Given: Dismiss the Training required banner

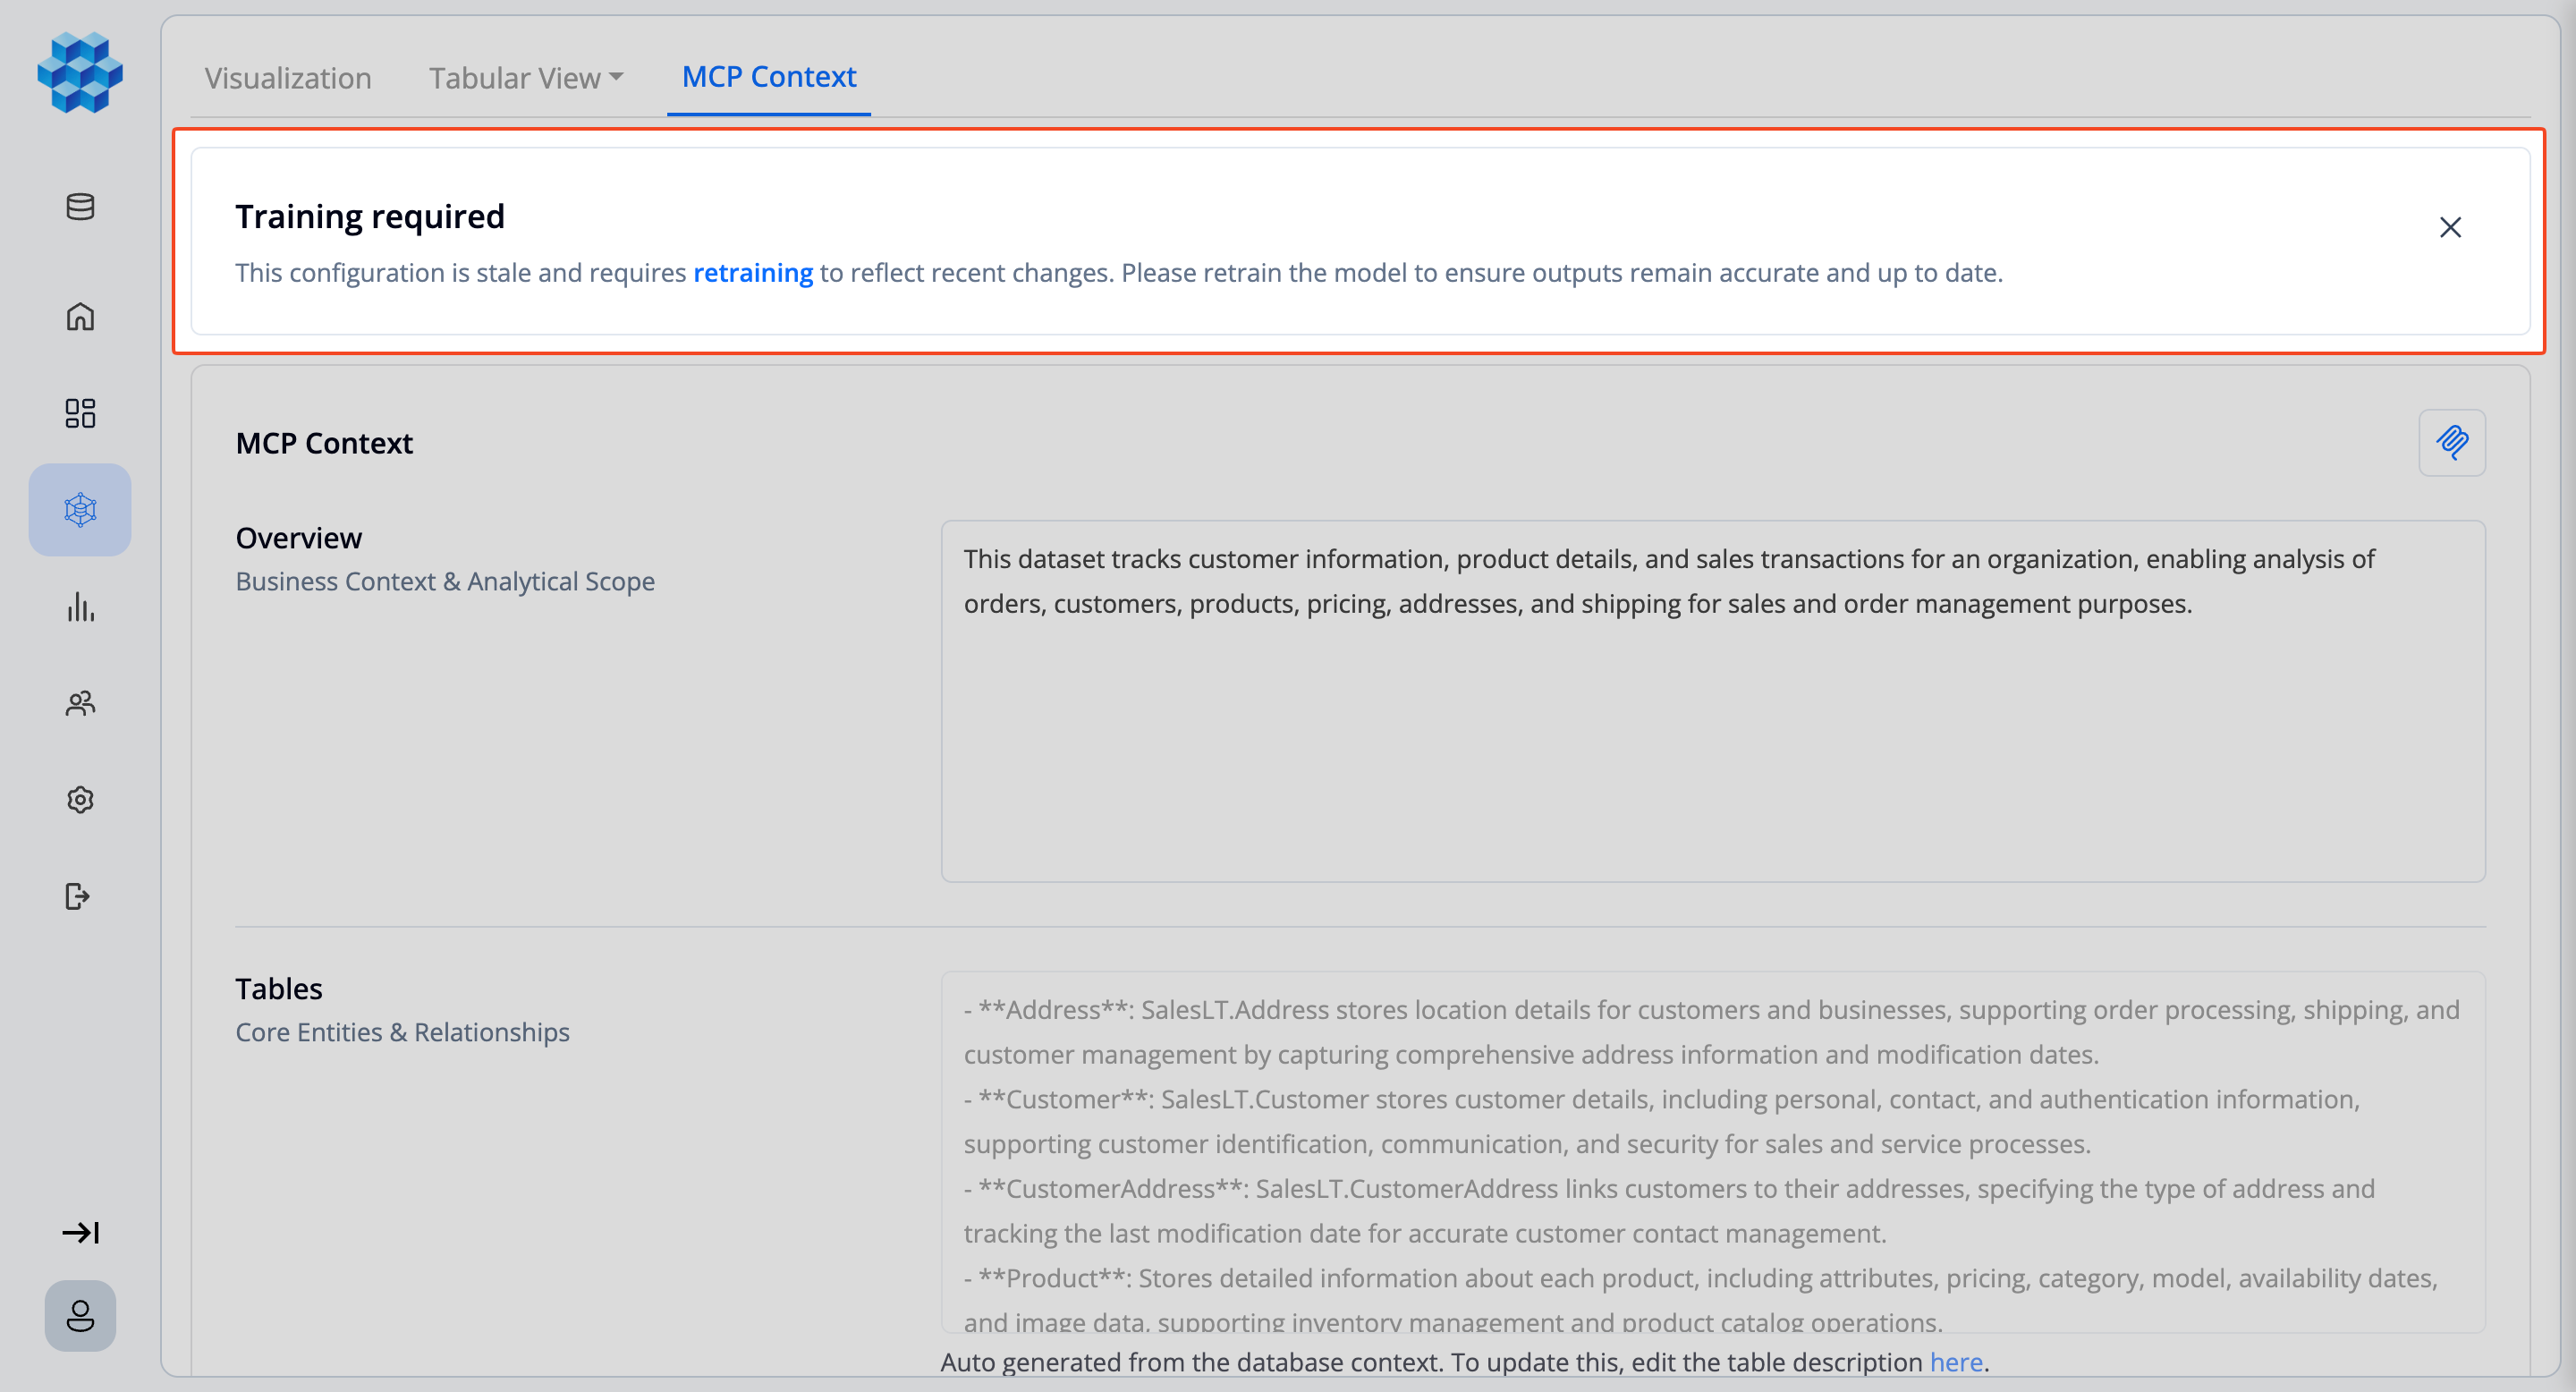Looking at the screenshot, I should (2450, 228).
